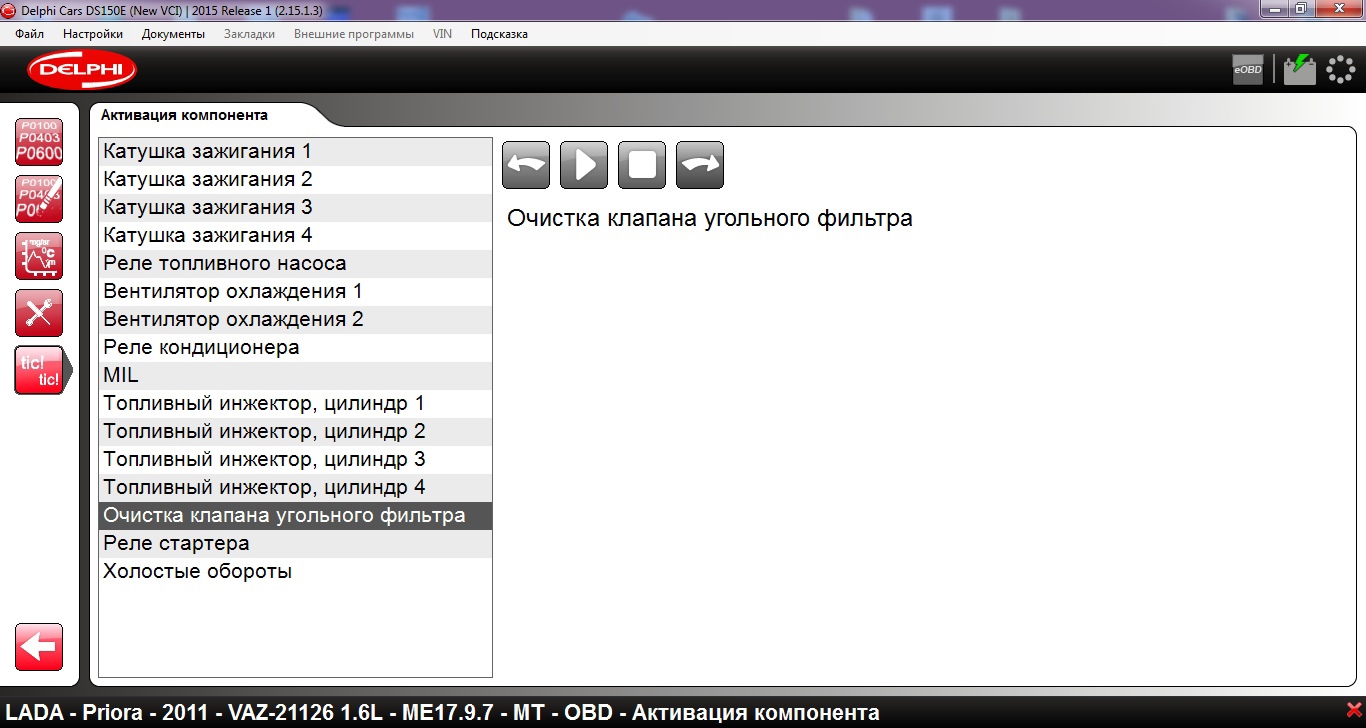Viewport: 1366px width, 728px height.
Task: Go to previous component using left arrow
Action: 526,165
